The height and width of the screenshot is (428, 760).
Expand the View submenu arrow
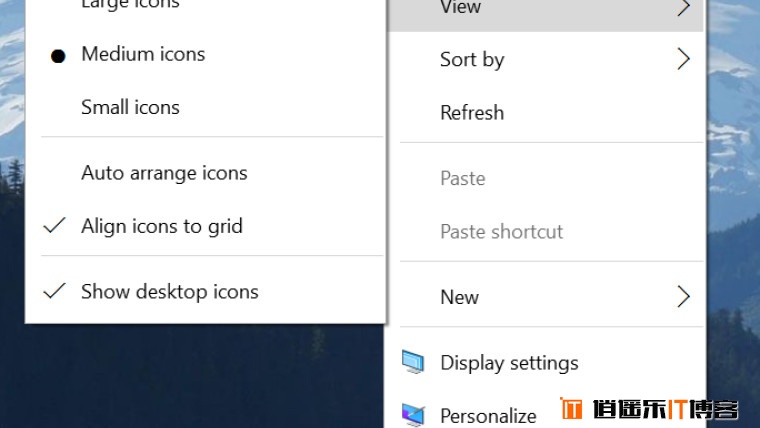[683, 7]
